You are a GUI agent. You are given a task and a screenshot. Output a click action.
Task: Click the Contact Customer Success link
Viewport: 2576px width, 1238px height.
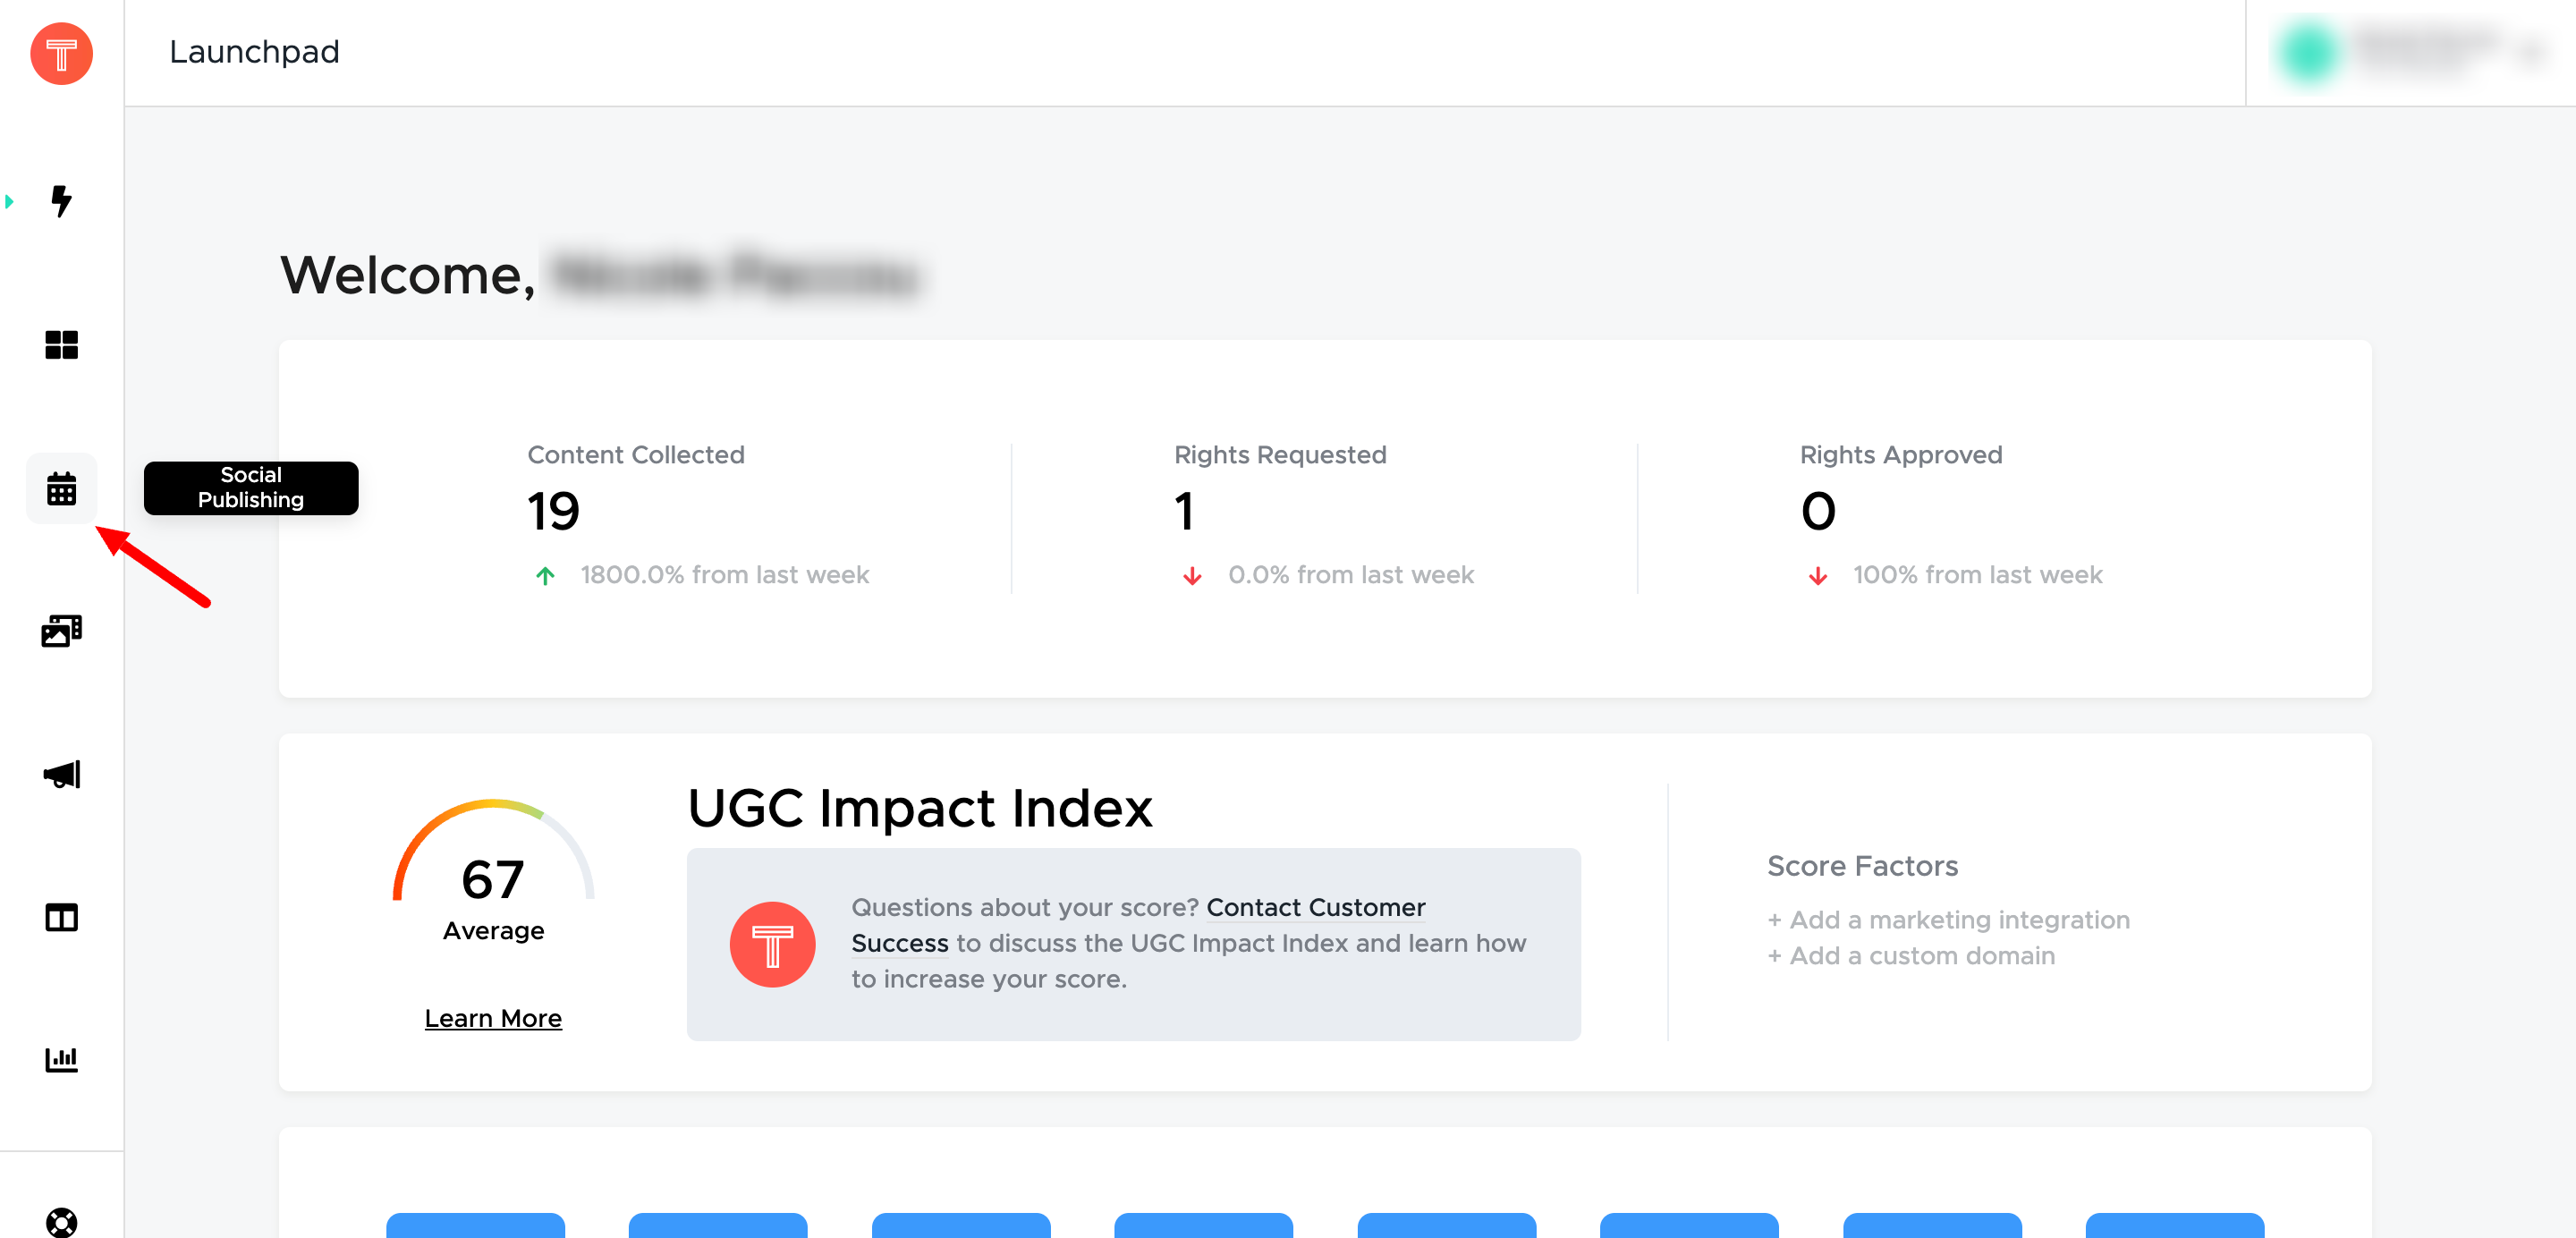pos(1138,925)
